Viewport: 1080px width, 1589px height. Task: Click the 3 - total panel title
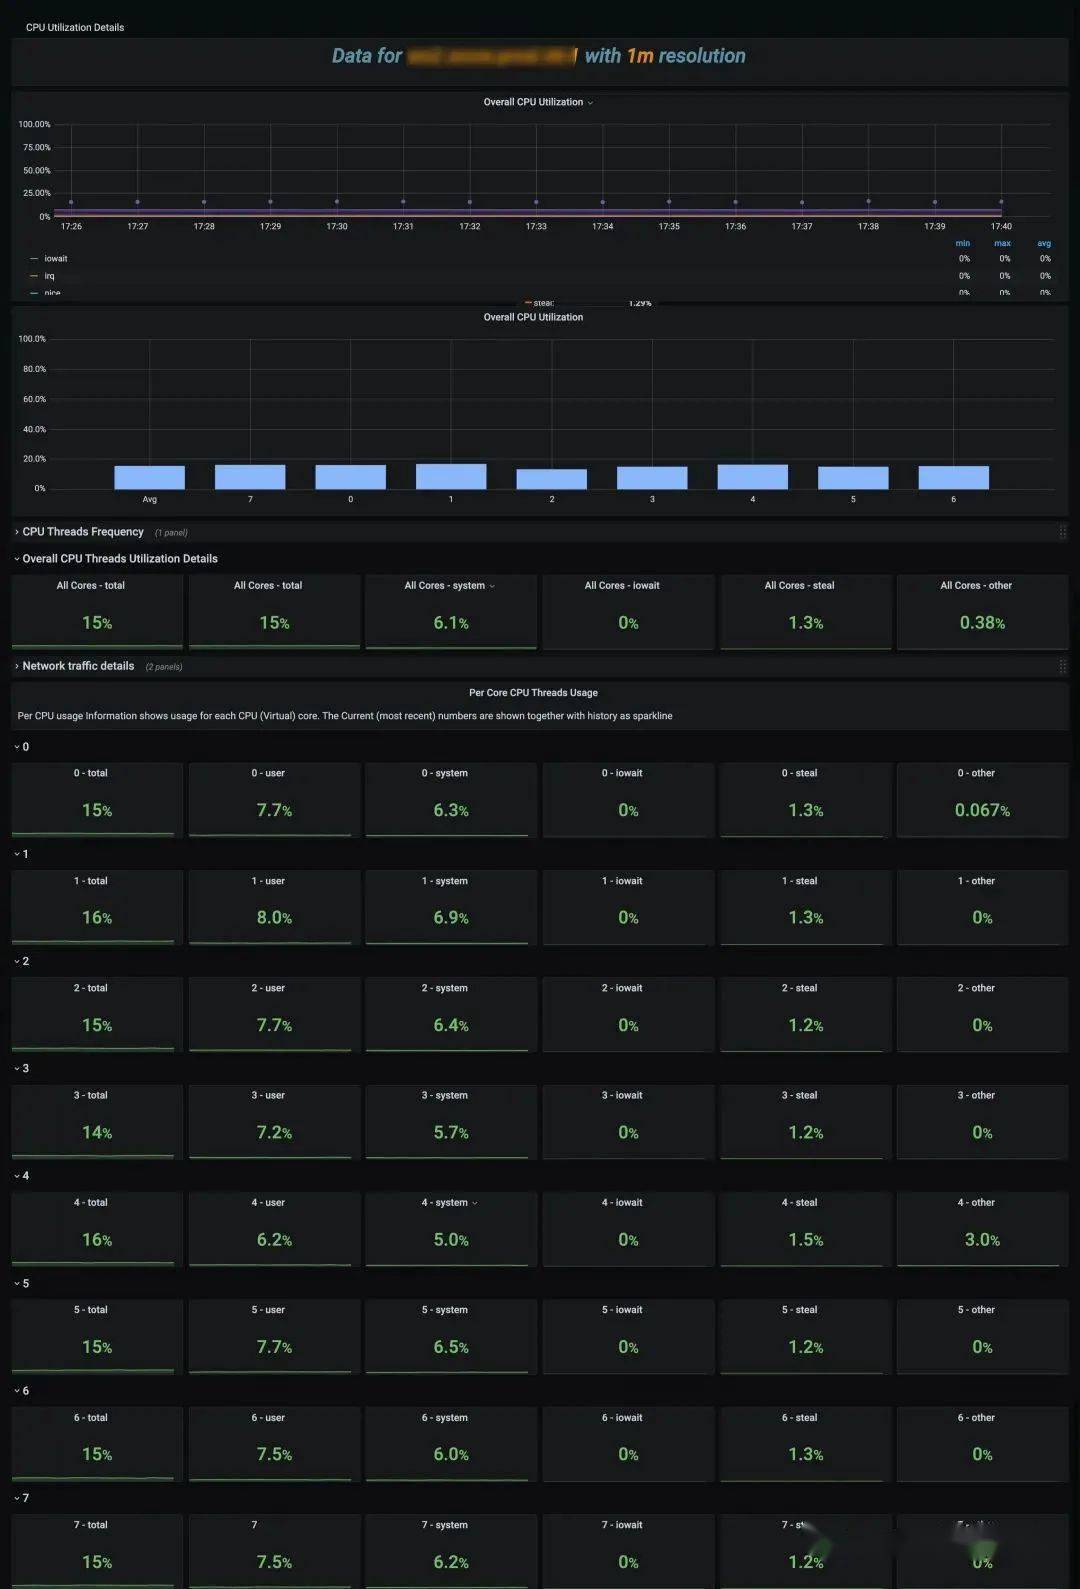click(x=90, y=1096)
